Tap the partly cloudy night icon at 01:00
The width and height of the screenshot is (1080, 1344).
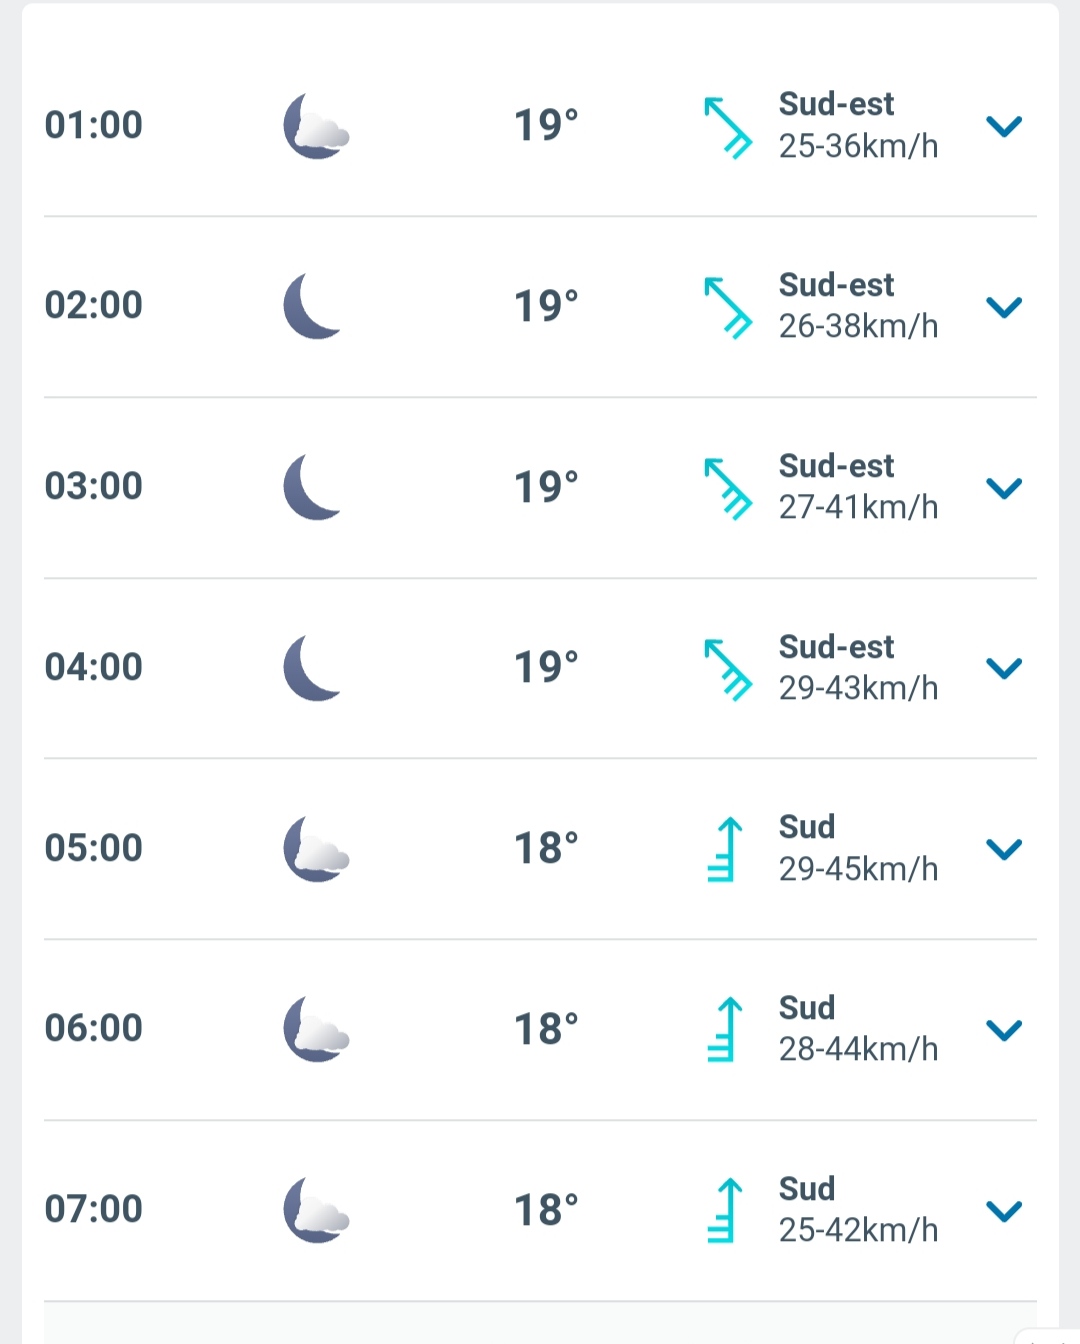tap(316, 127)
